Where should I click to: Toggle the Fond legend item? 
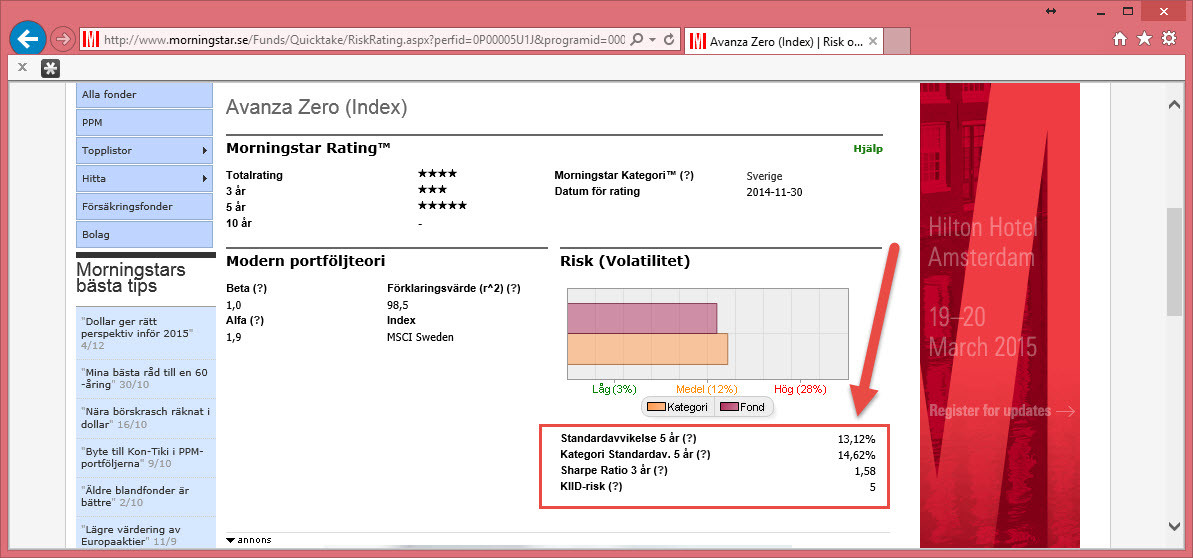(742, 407)
